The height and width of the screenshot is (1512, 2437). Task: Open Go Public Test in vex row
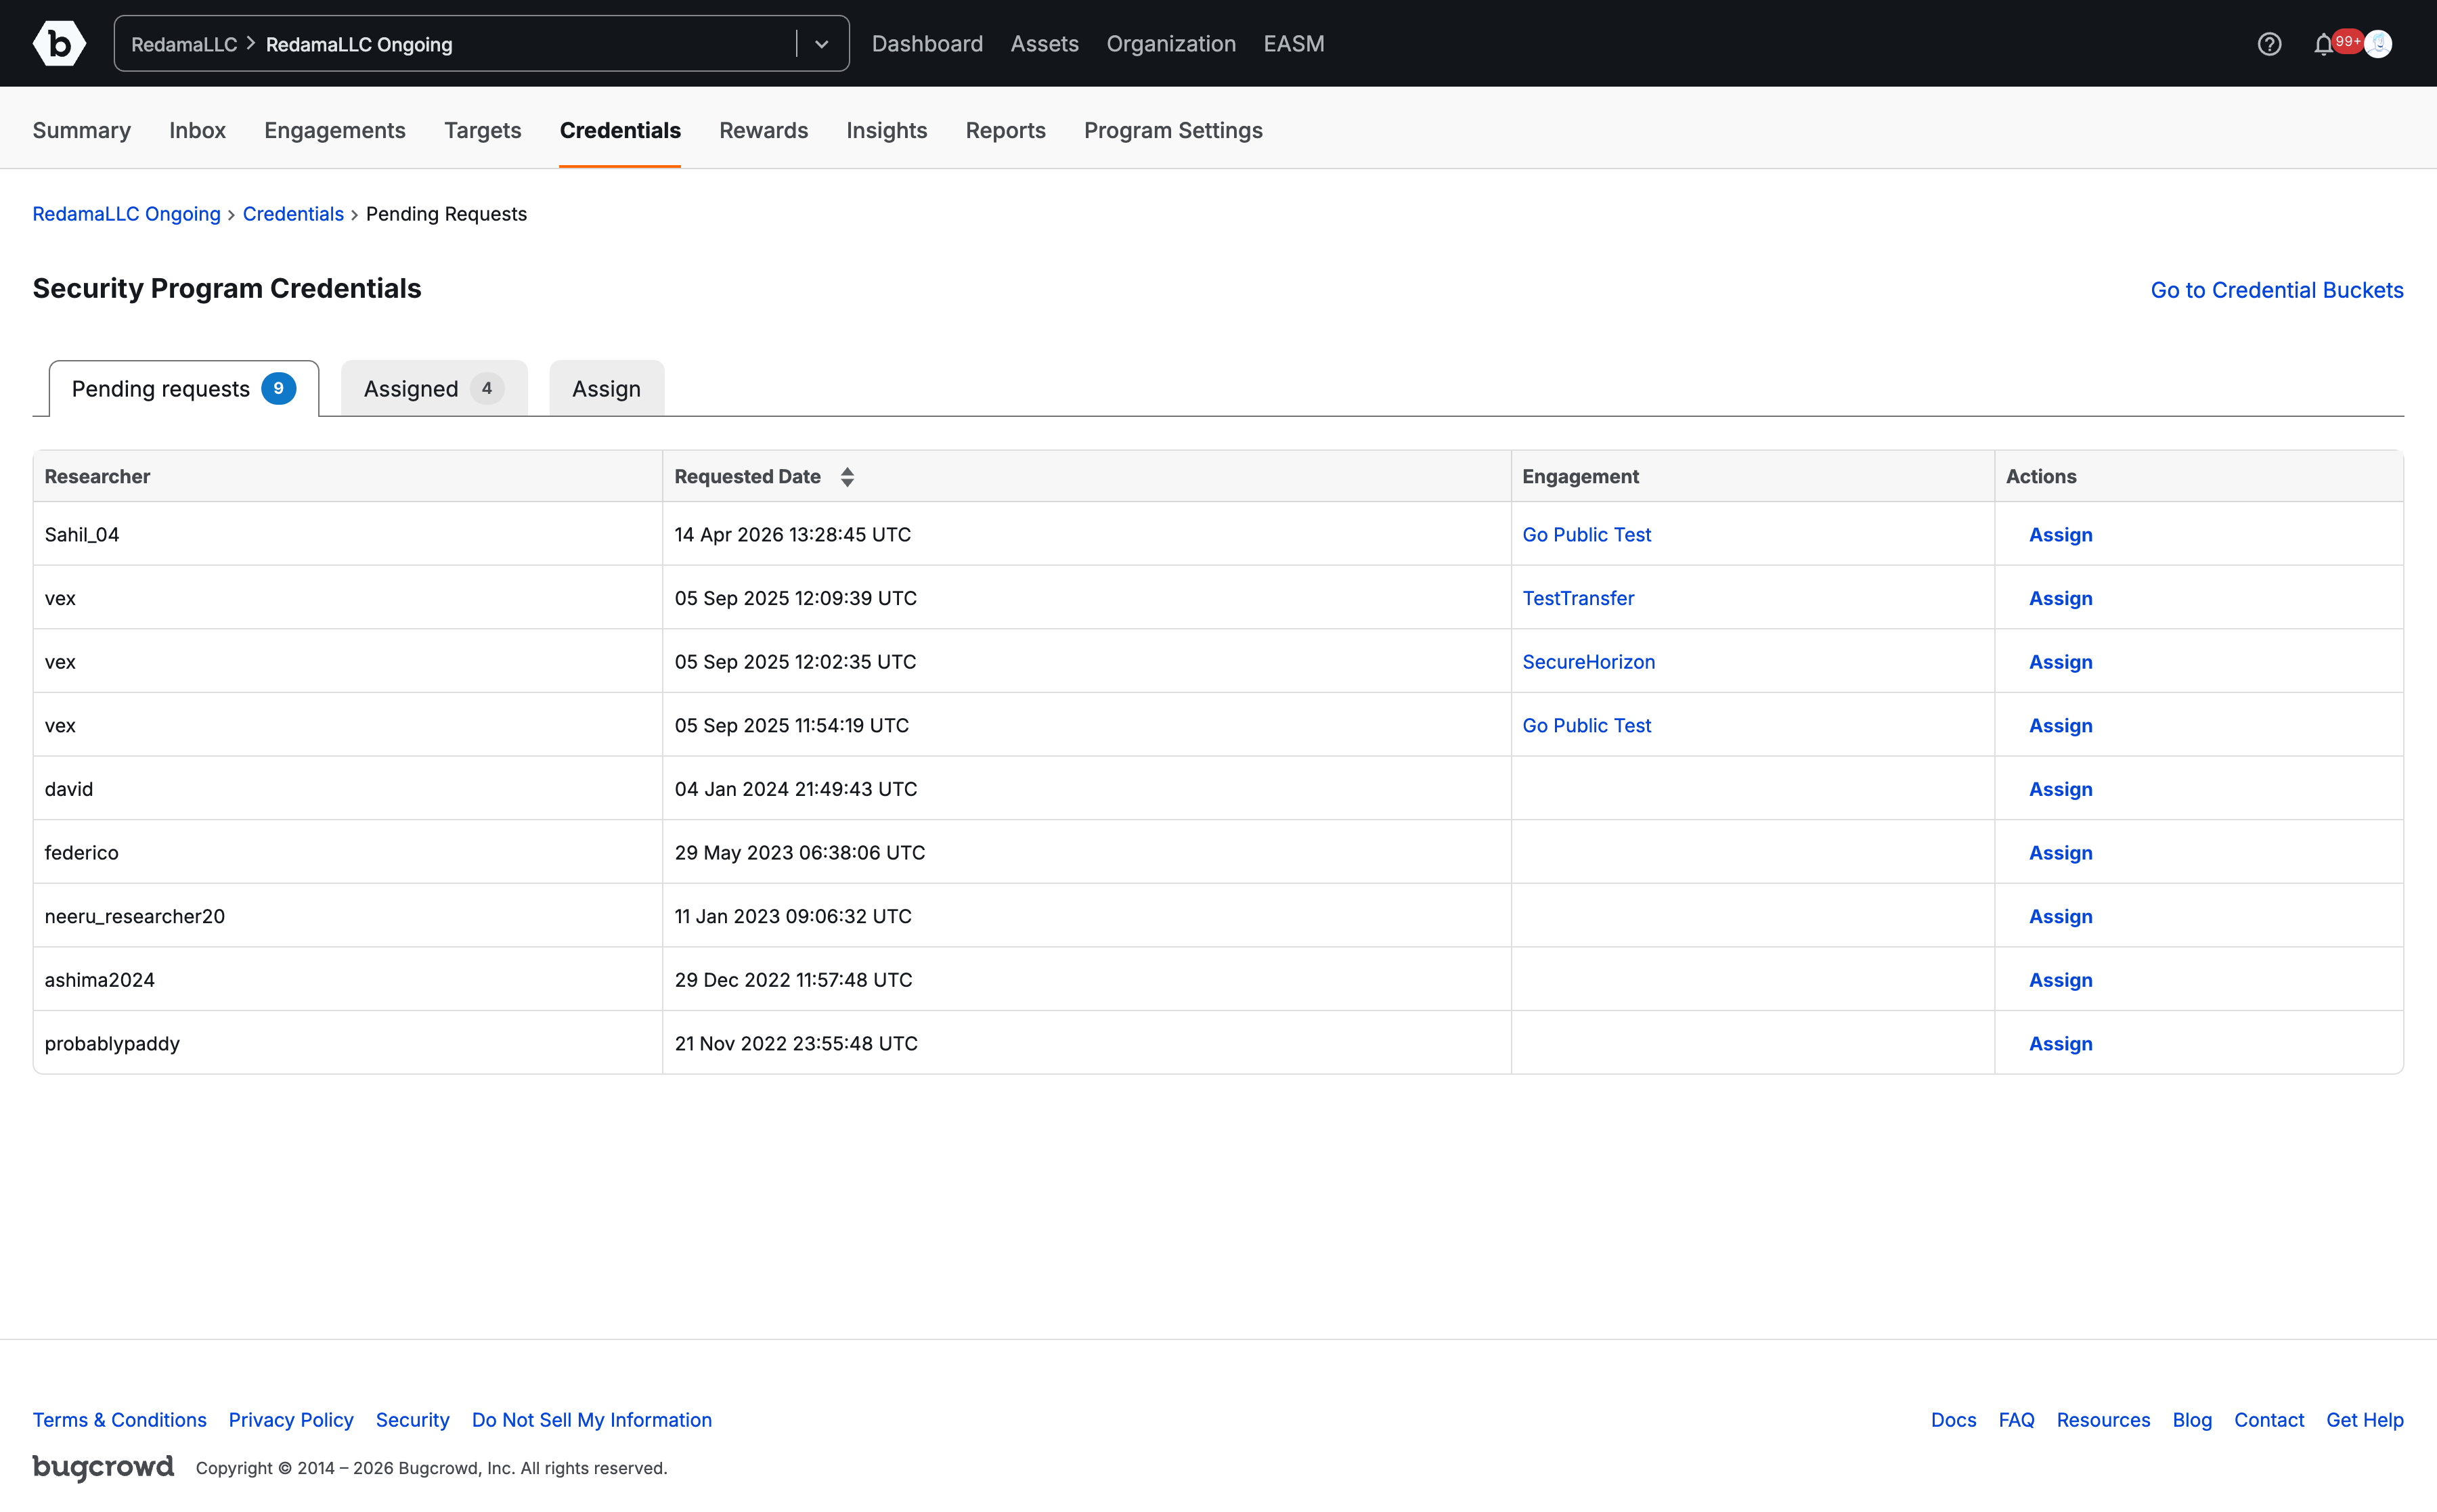pyautogui.click(x=1586, y=726)
